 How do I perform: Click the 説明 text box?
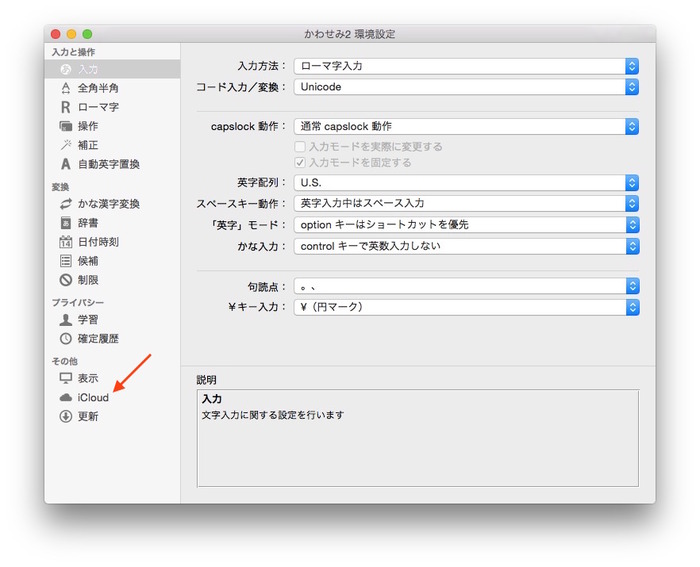coord(418,438)
